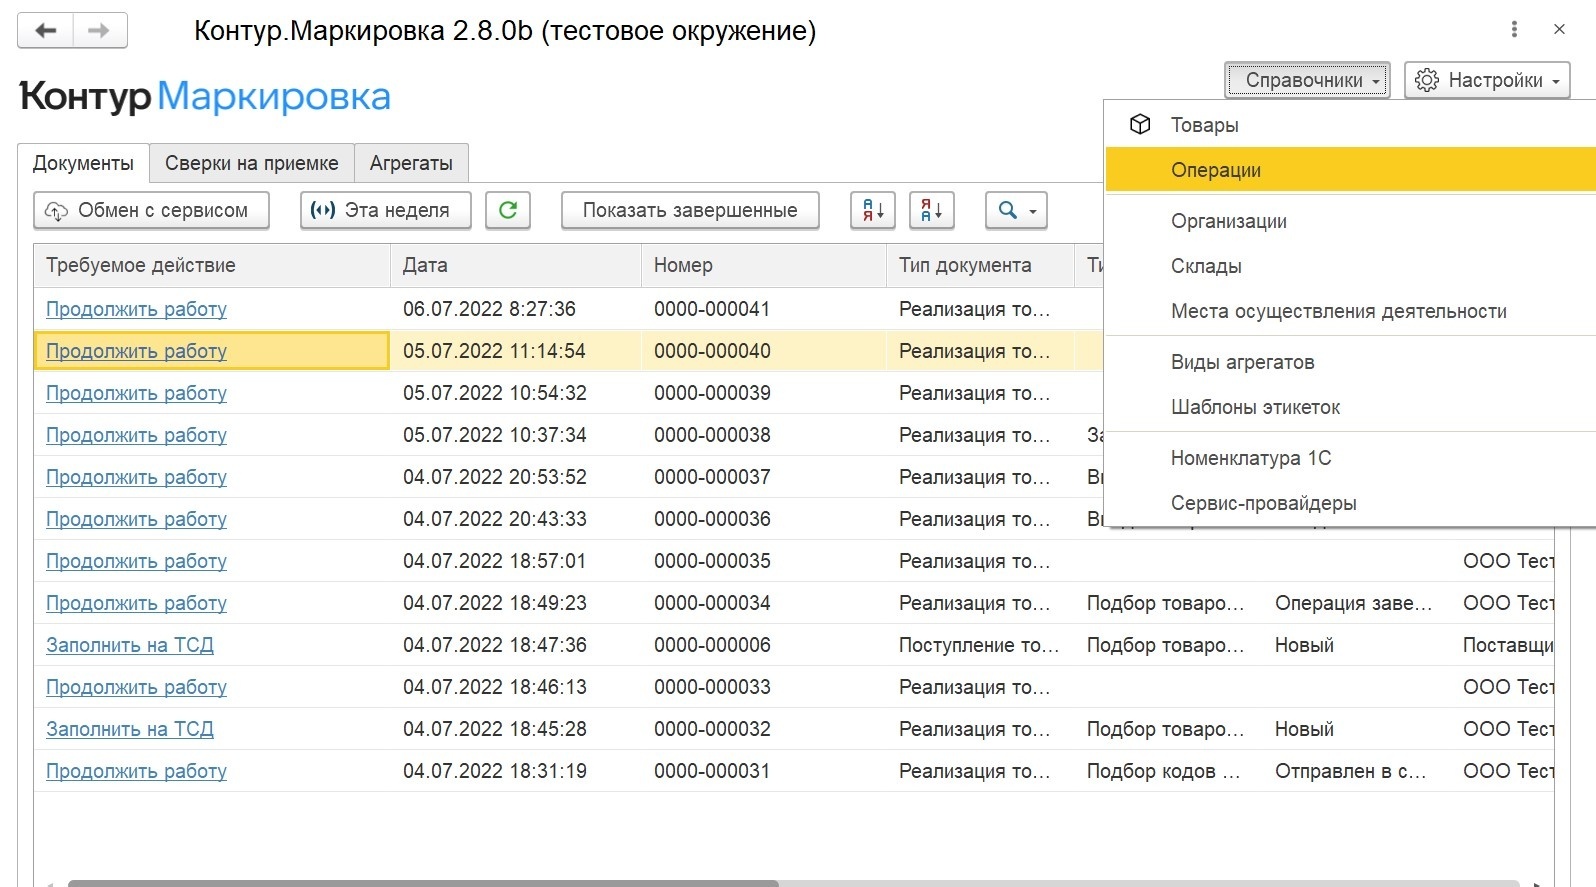Click Заполнить на ТСД link for document 0000-000006

(x=130, y=645)
